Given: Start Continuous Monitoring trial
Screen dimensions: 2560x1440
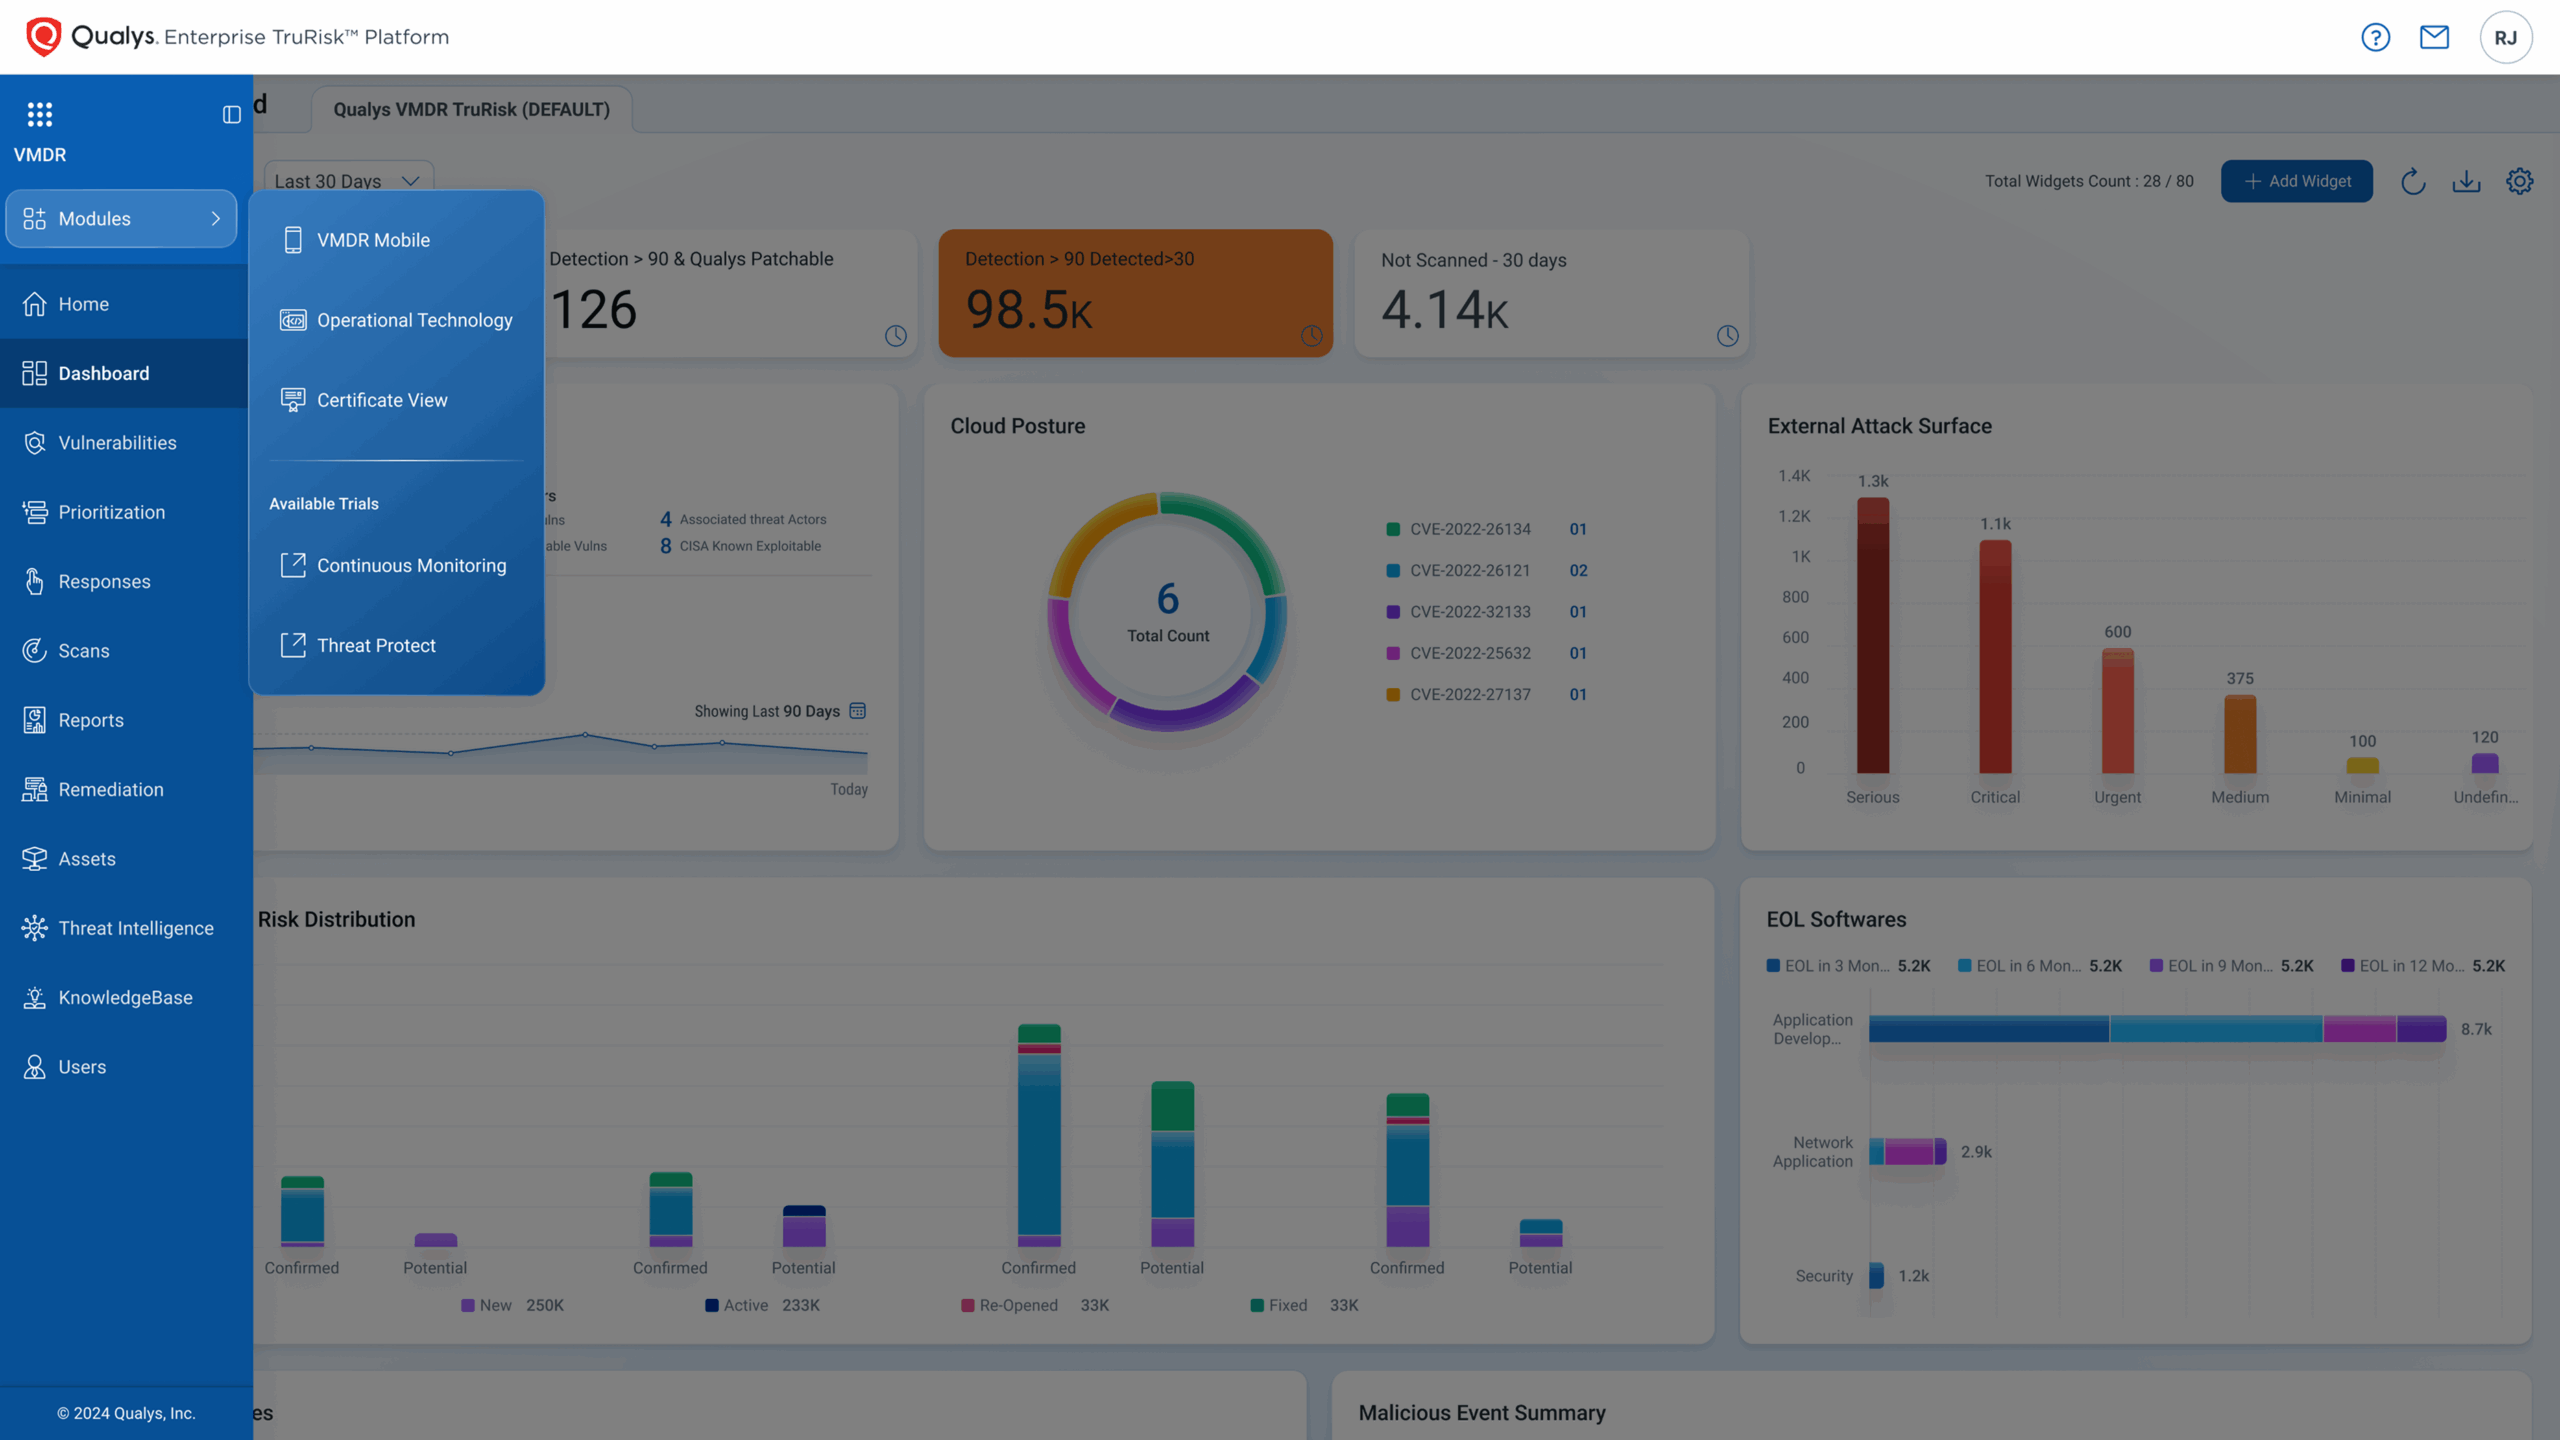Looking at the screenshot, I should pyautogui.click(x=396, y=565).
